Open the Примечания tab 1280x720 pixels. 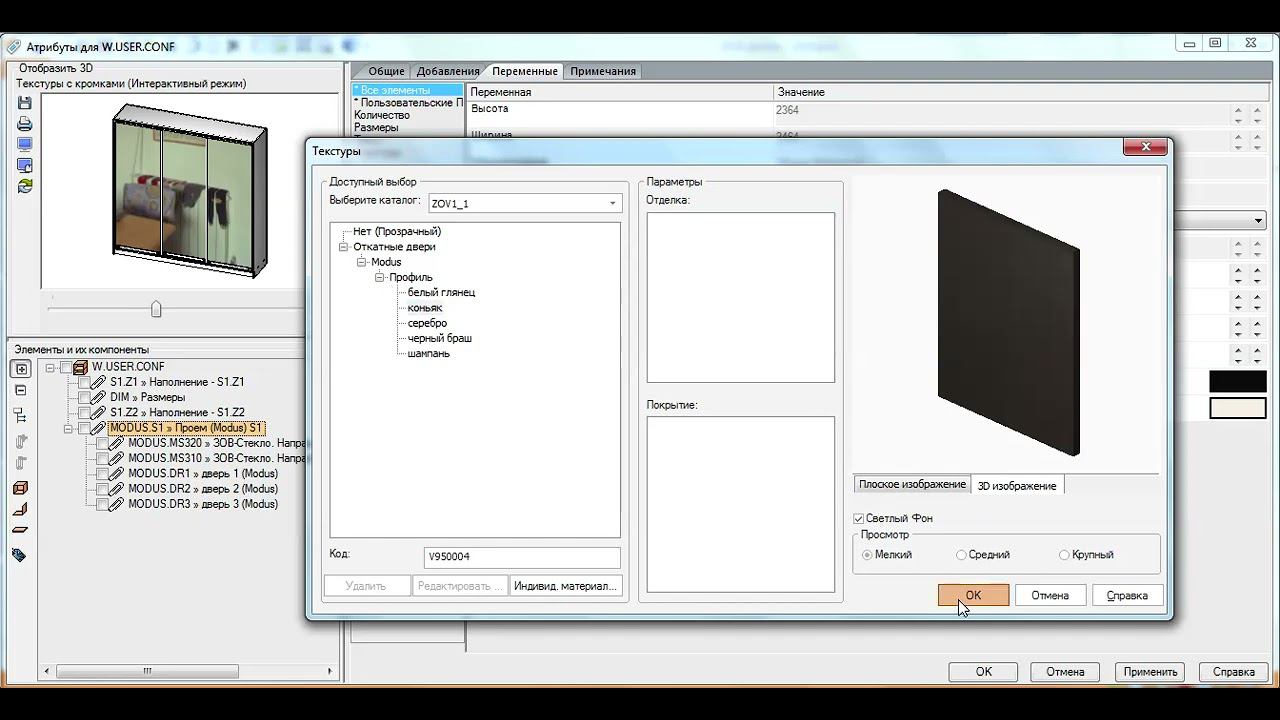[x=603, y=71]
